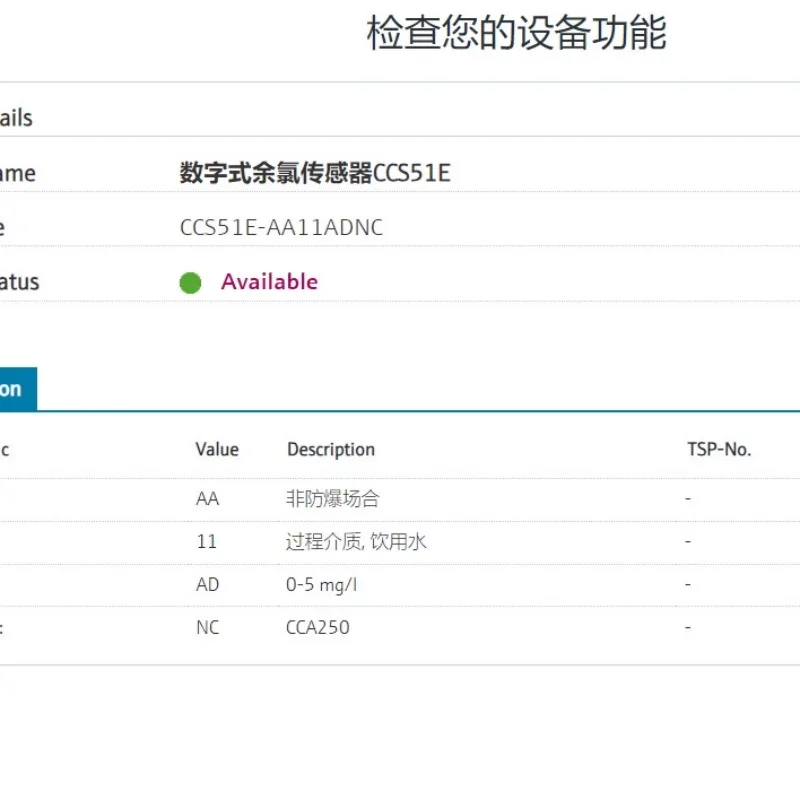Click the details section header
The image size is (800, 800).
point(16,118)
